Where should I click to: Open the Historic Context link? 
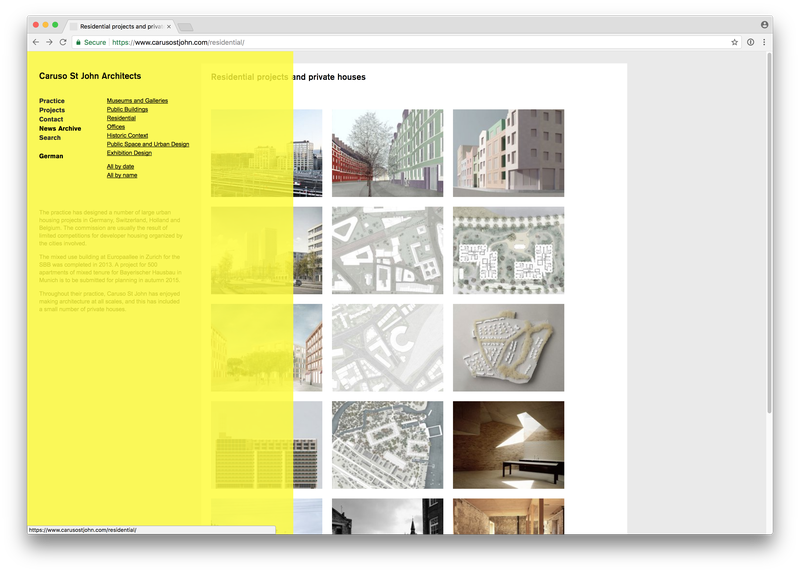(x=127, y=135)
